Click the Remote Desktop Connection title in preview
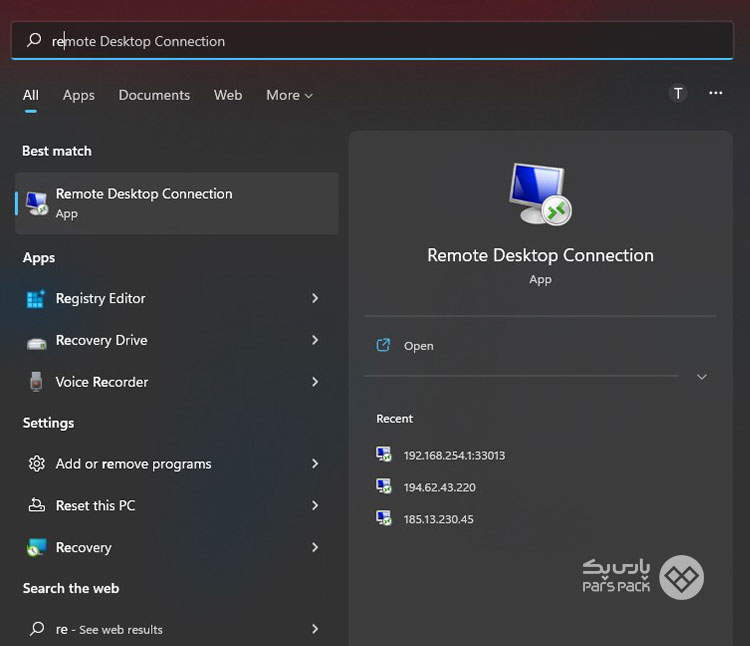The height and width of the screenshot is (646, 750). point(540,255)
